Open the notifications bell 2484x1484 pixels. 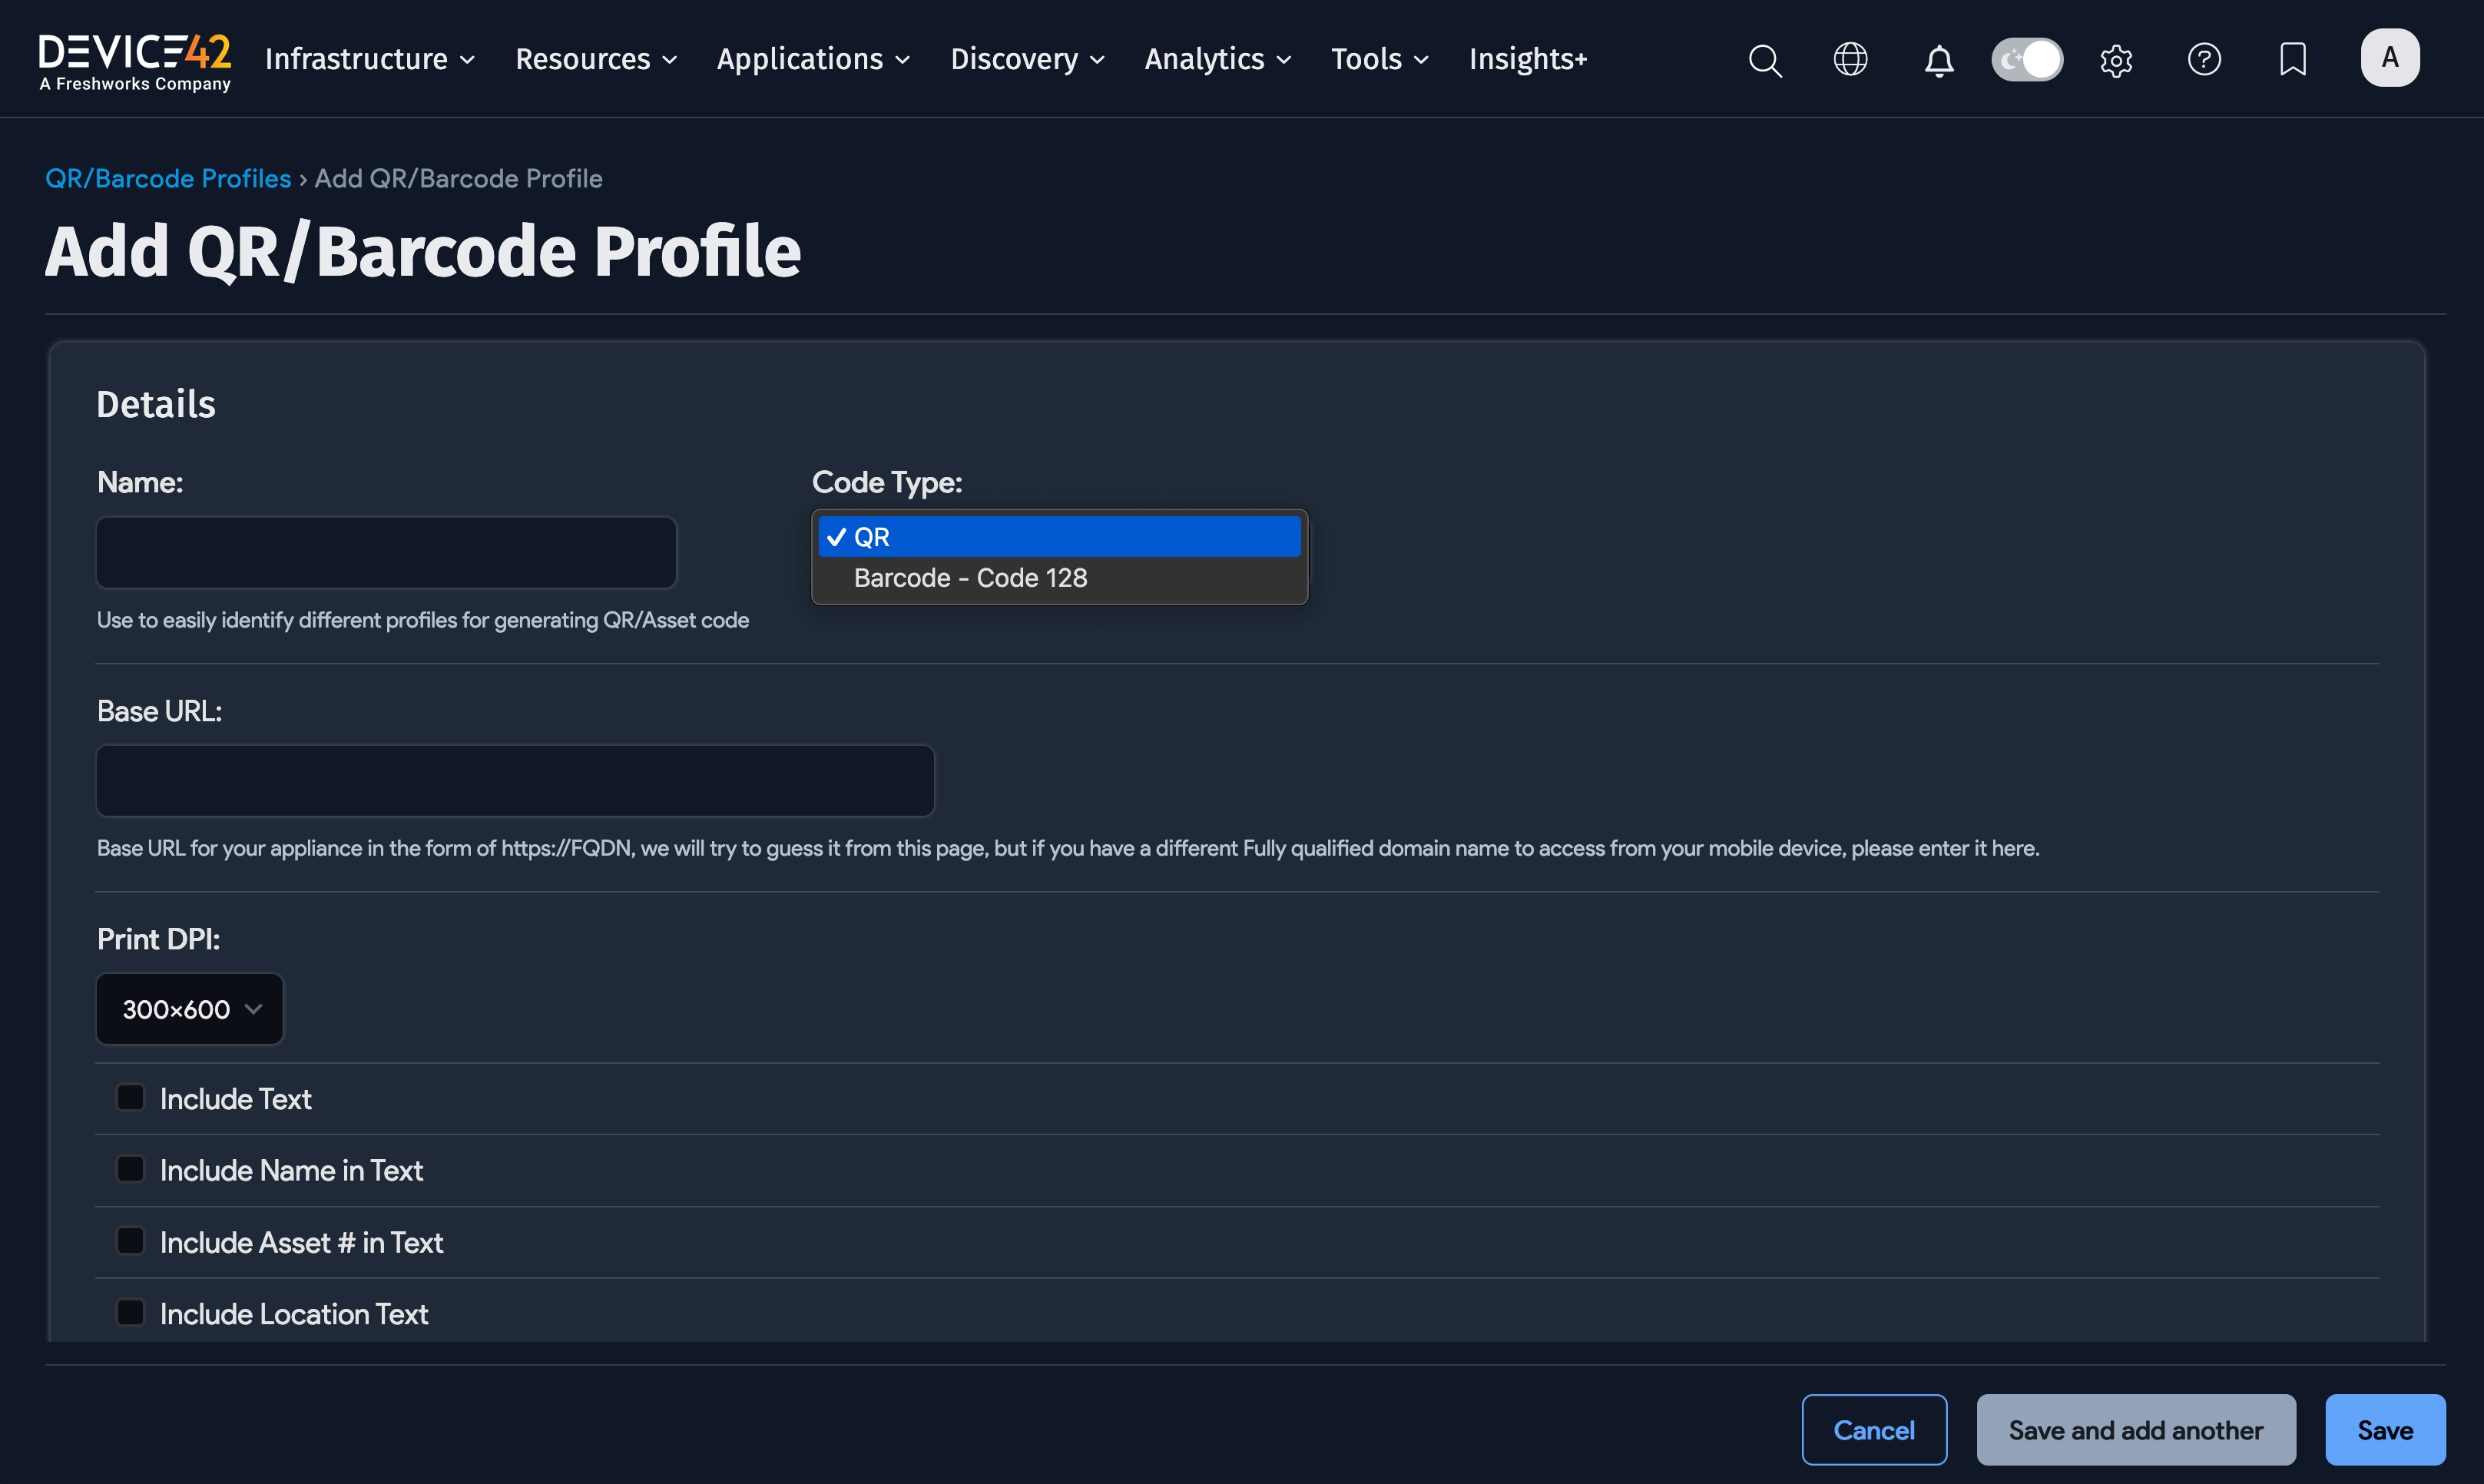pos(1938,60)
